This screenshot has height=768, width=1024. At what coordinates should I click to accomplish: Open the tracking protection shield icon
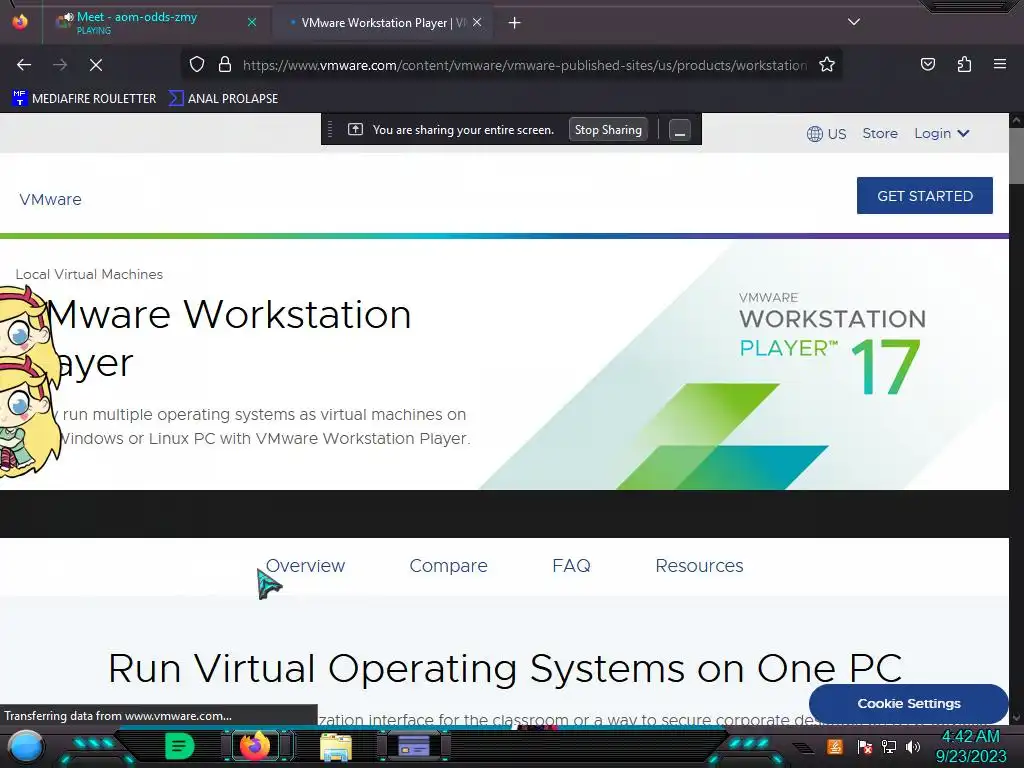[197, 65]
